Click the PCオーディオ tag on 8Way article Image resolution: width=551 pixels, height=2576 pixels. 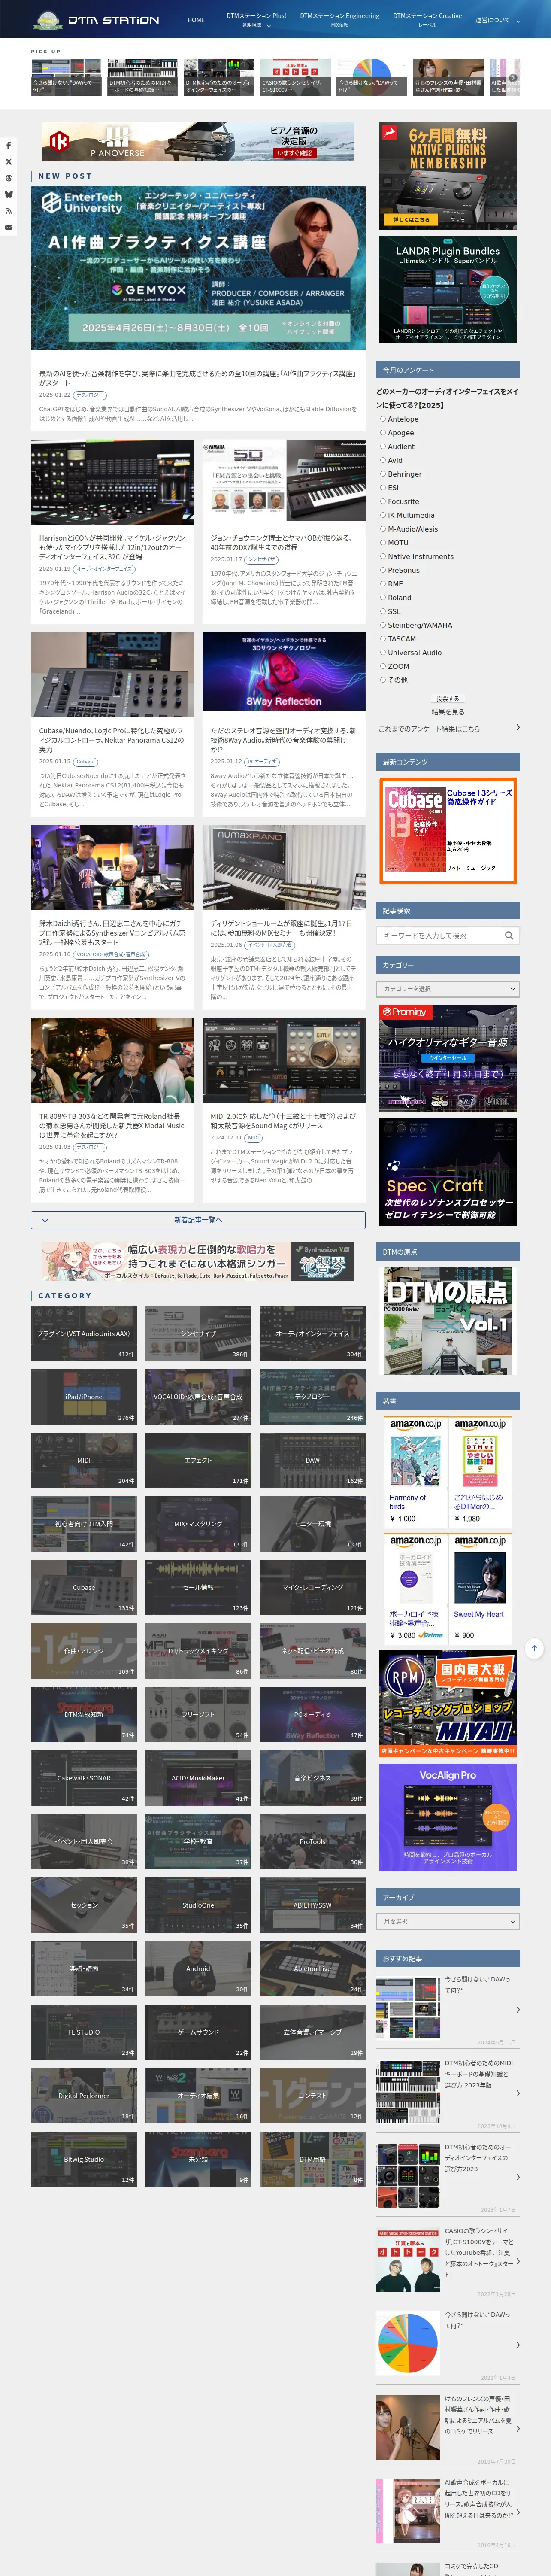click(x=262, y=762)
